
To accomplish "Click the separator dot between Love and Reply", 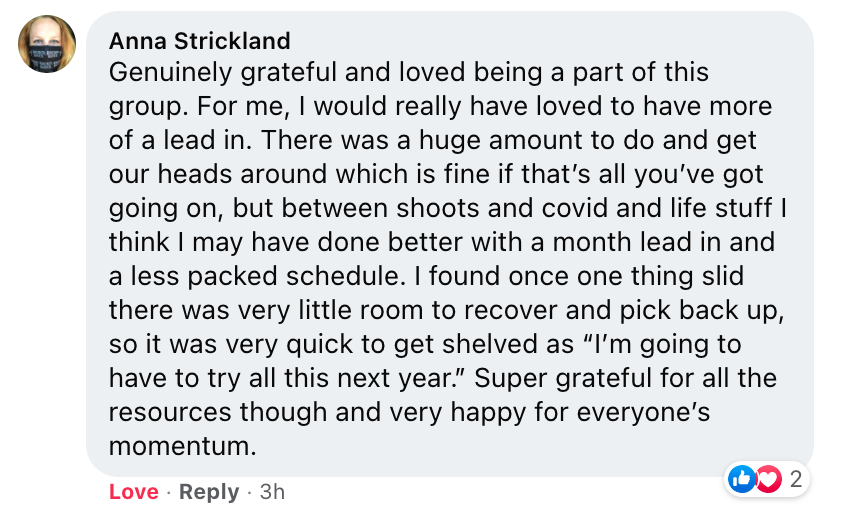I will pos(169,492).
